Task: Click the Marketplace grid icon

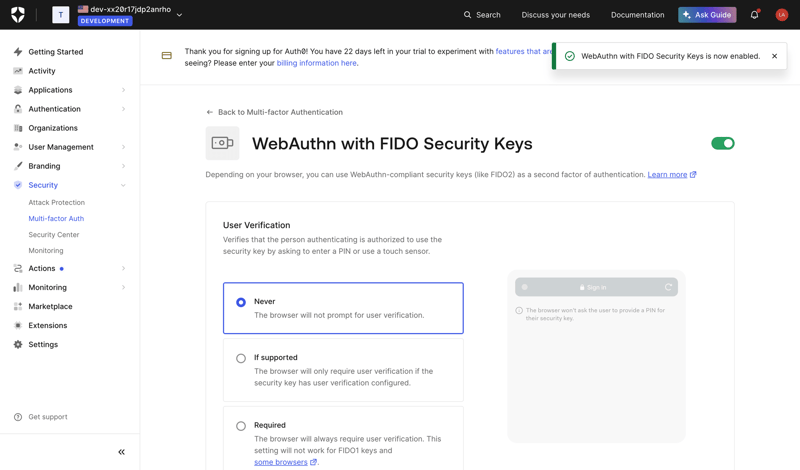Action: (x=18, y=306)
